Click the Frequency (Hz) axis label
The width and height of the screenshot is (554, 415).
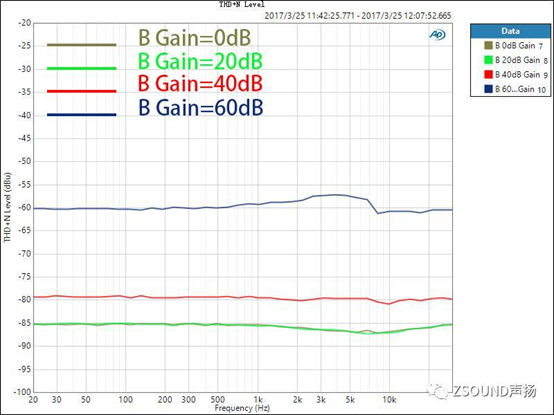pyautogui.click(x=242, y=408)
